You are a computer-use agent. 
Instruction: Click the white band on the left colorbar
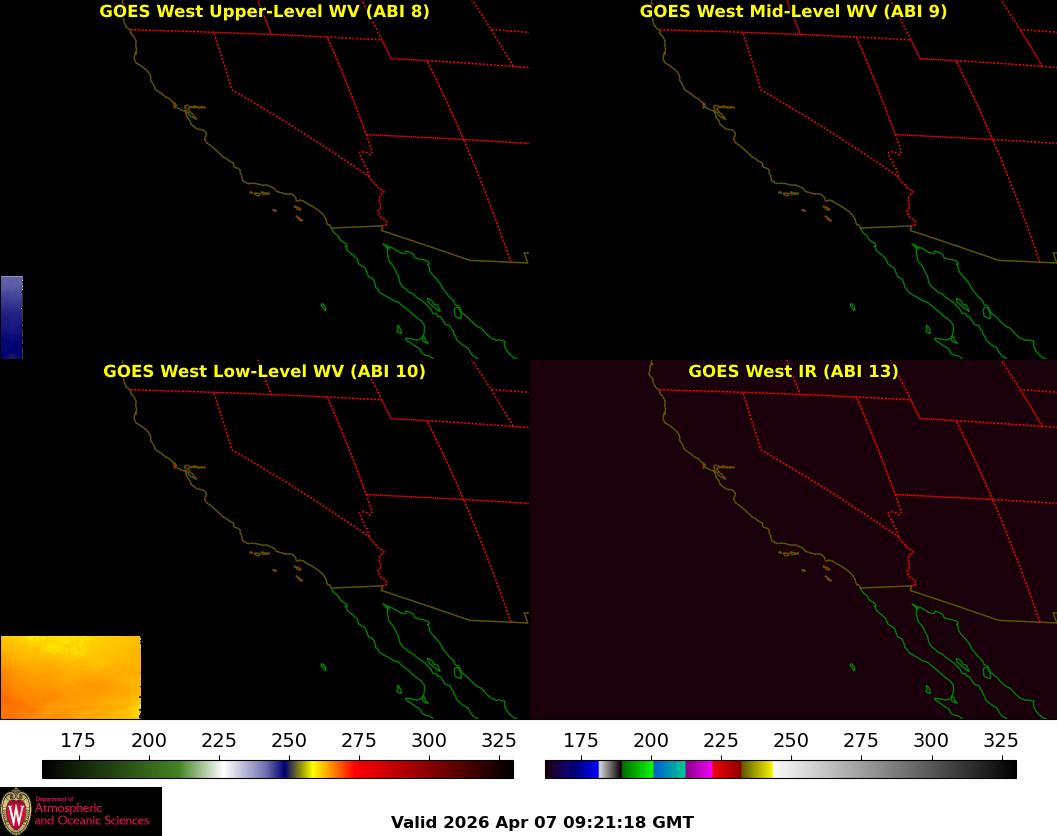(x=222, y=769)
